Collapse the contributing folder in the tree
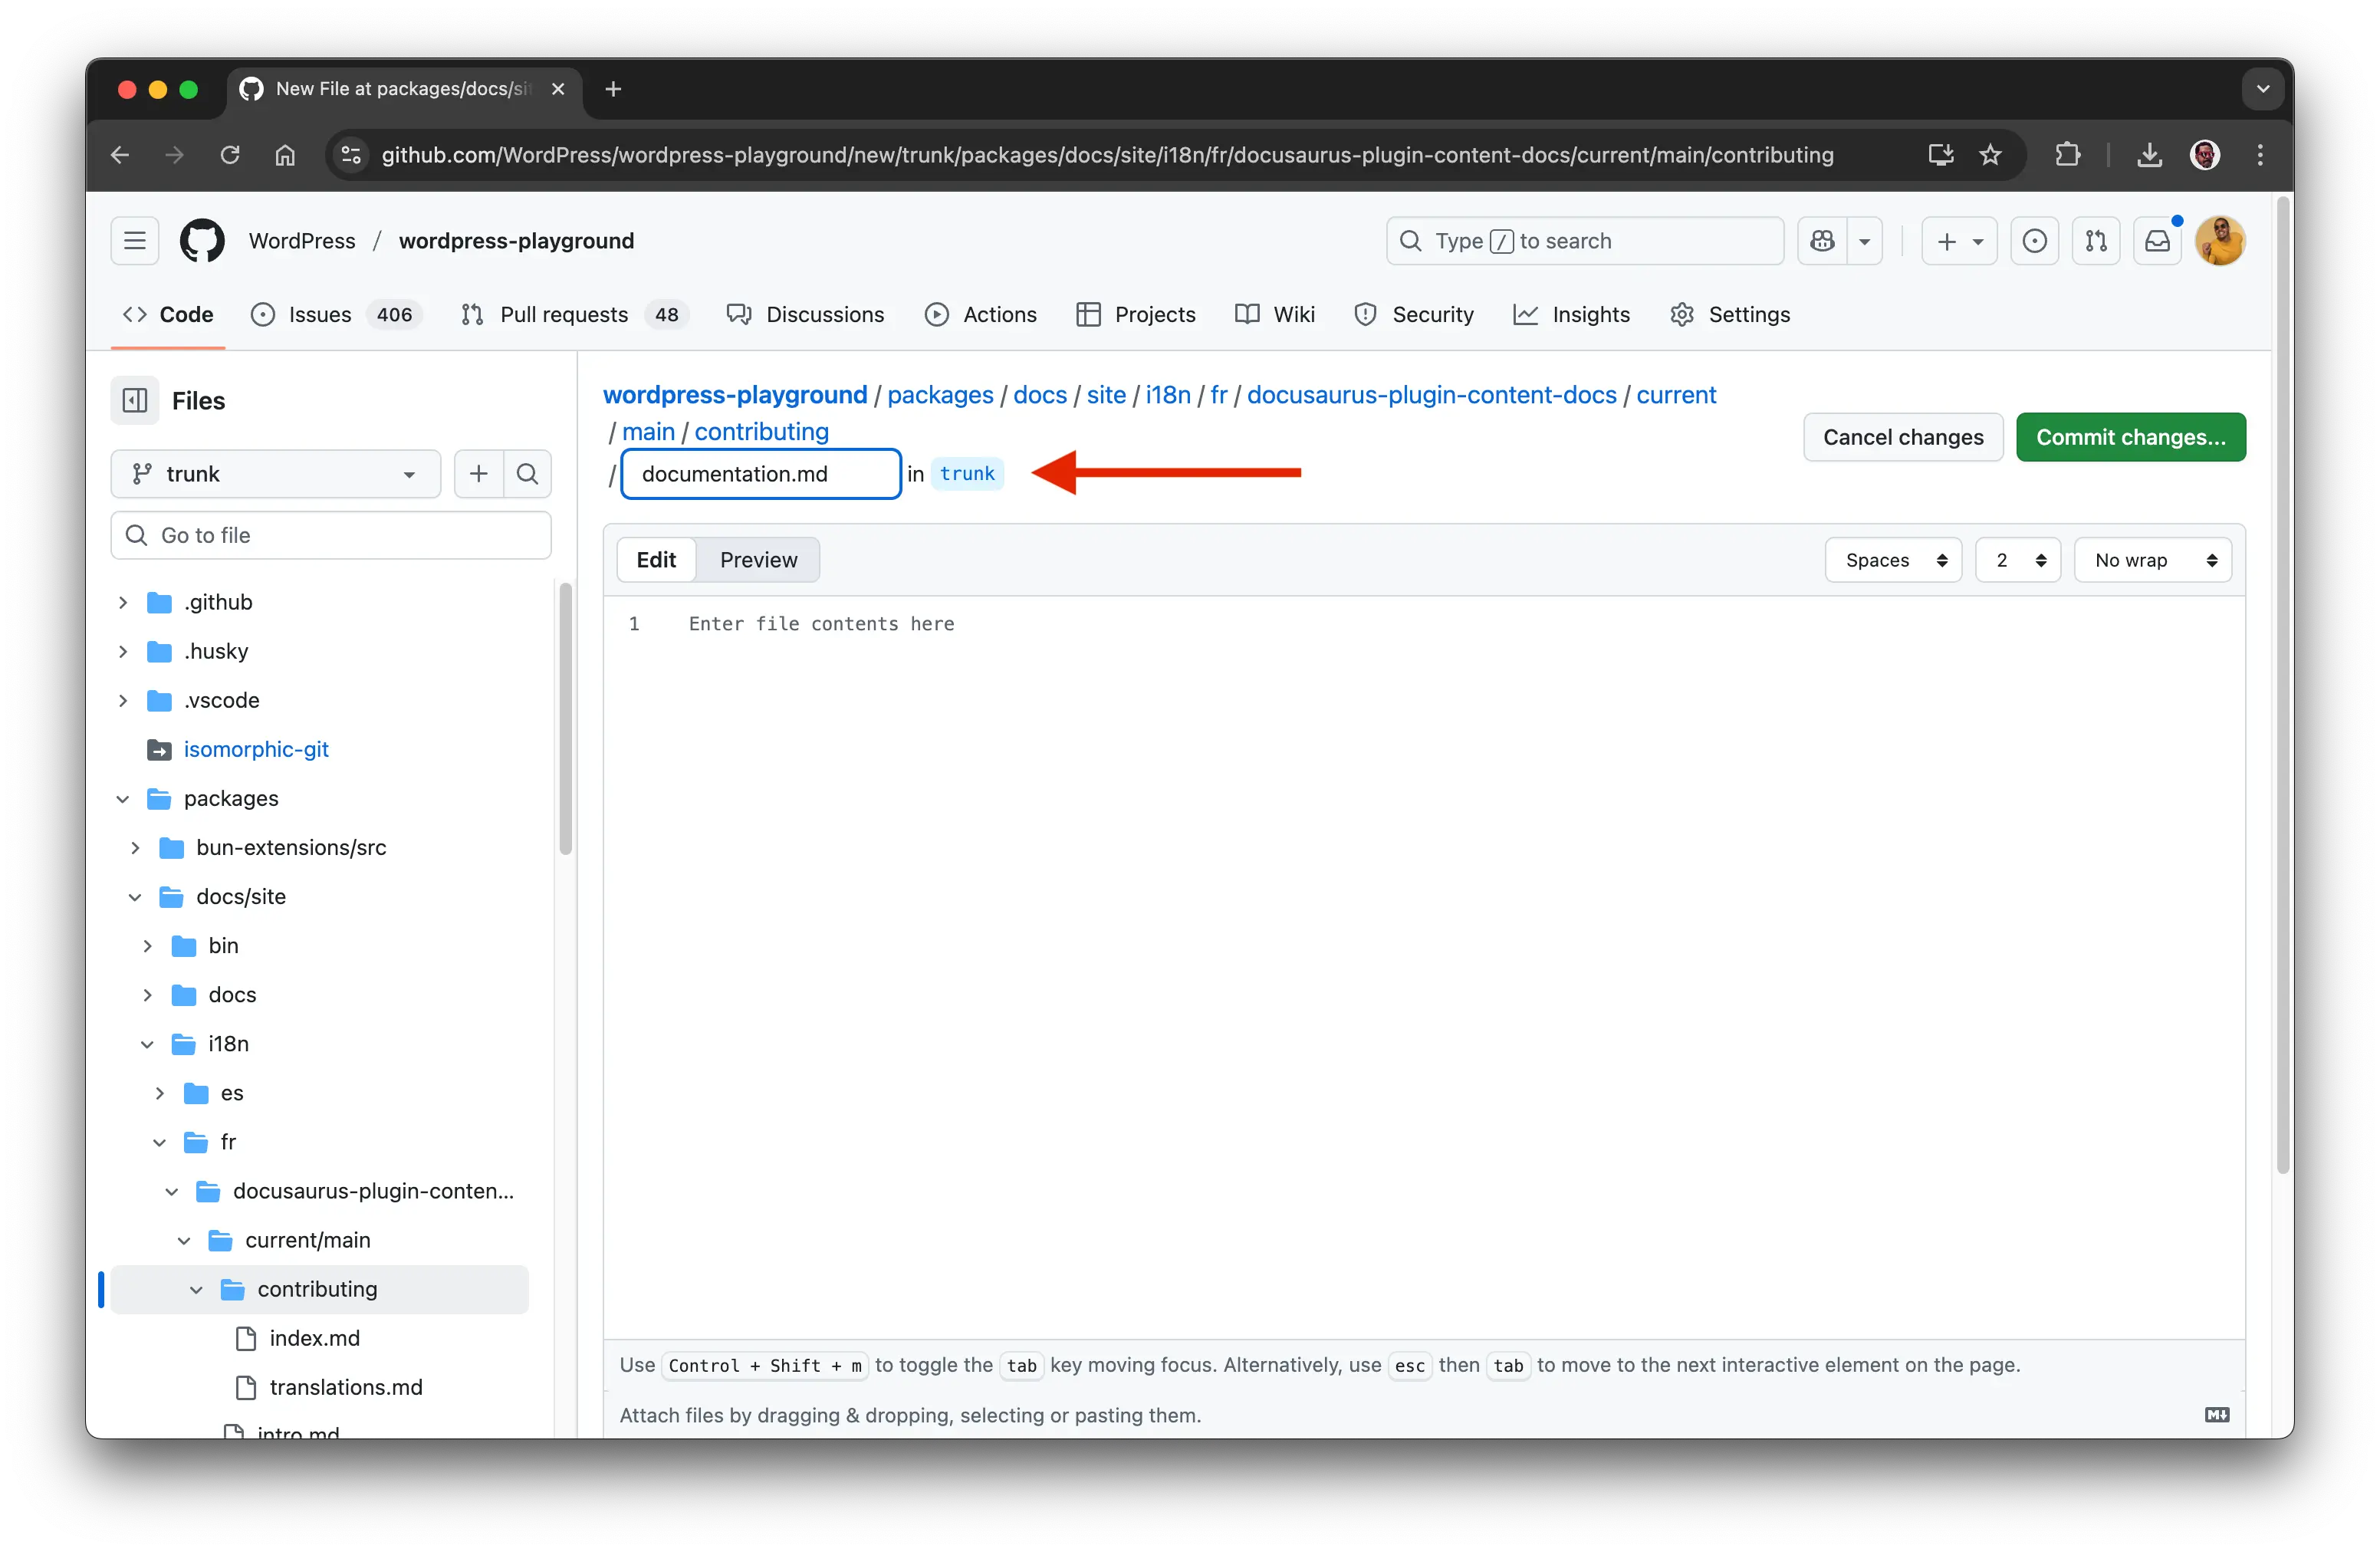The image size is (2380, 1552). (x=196, y=1289)
